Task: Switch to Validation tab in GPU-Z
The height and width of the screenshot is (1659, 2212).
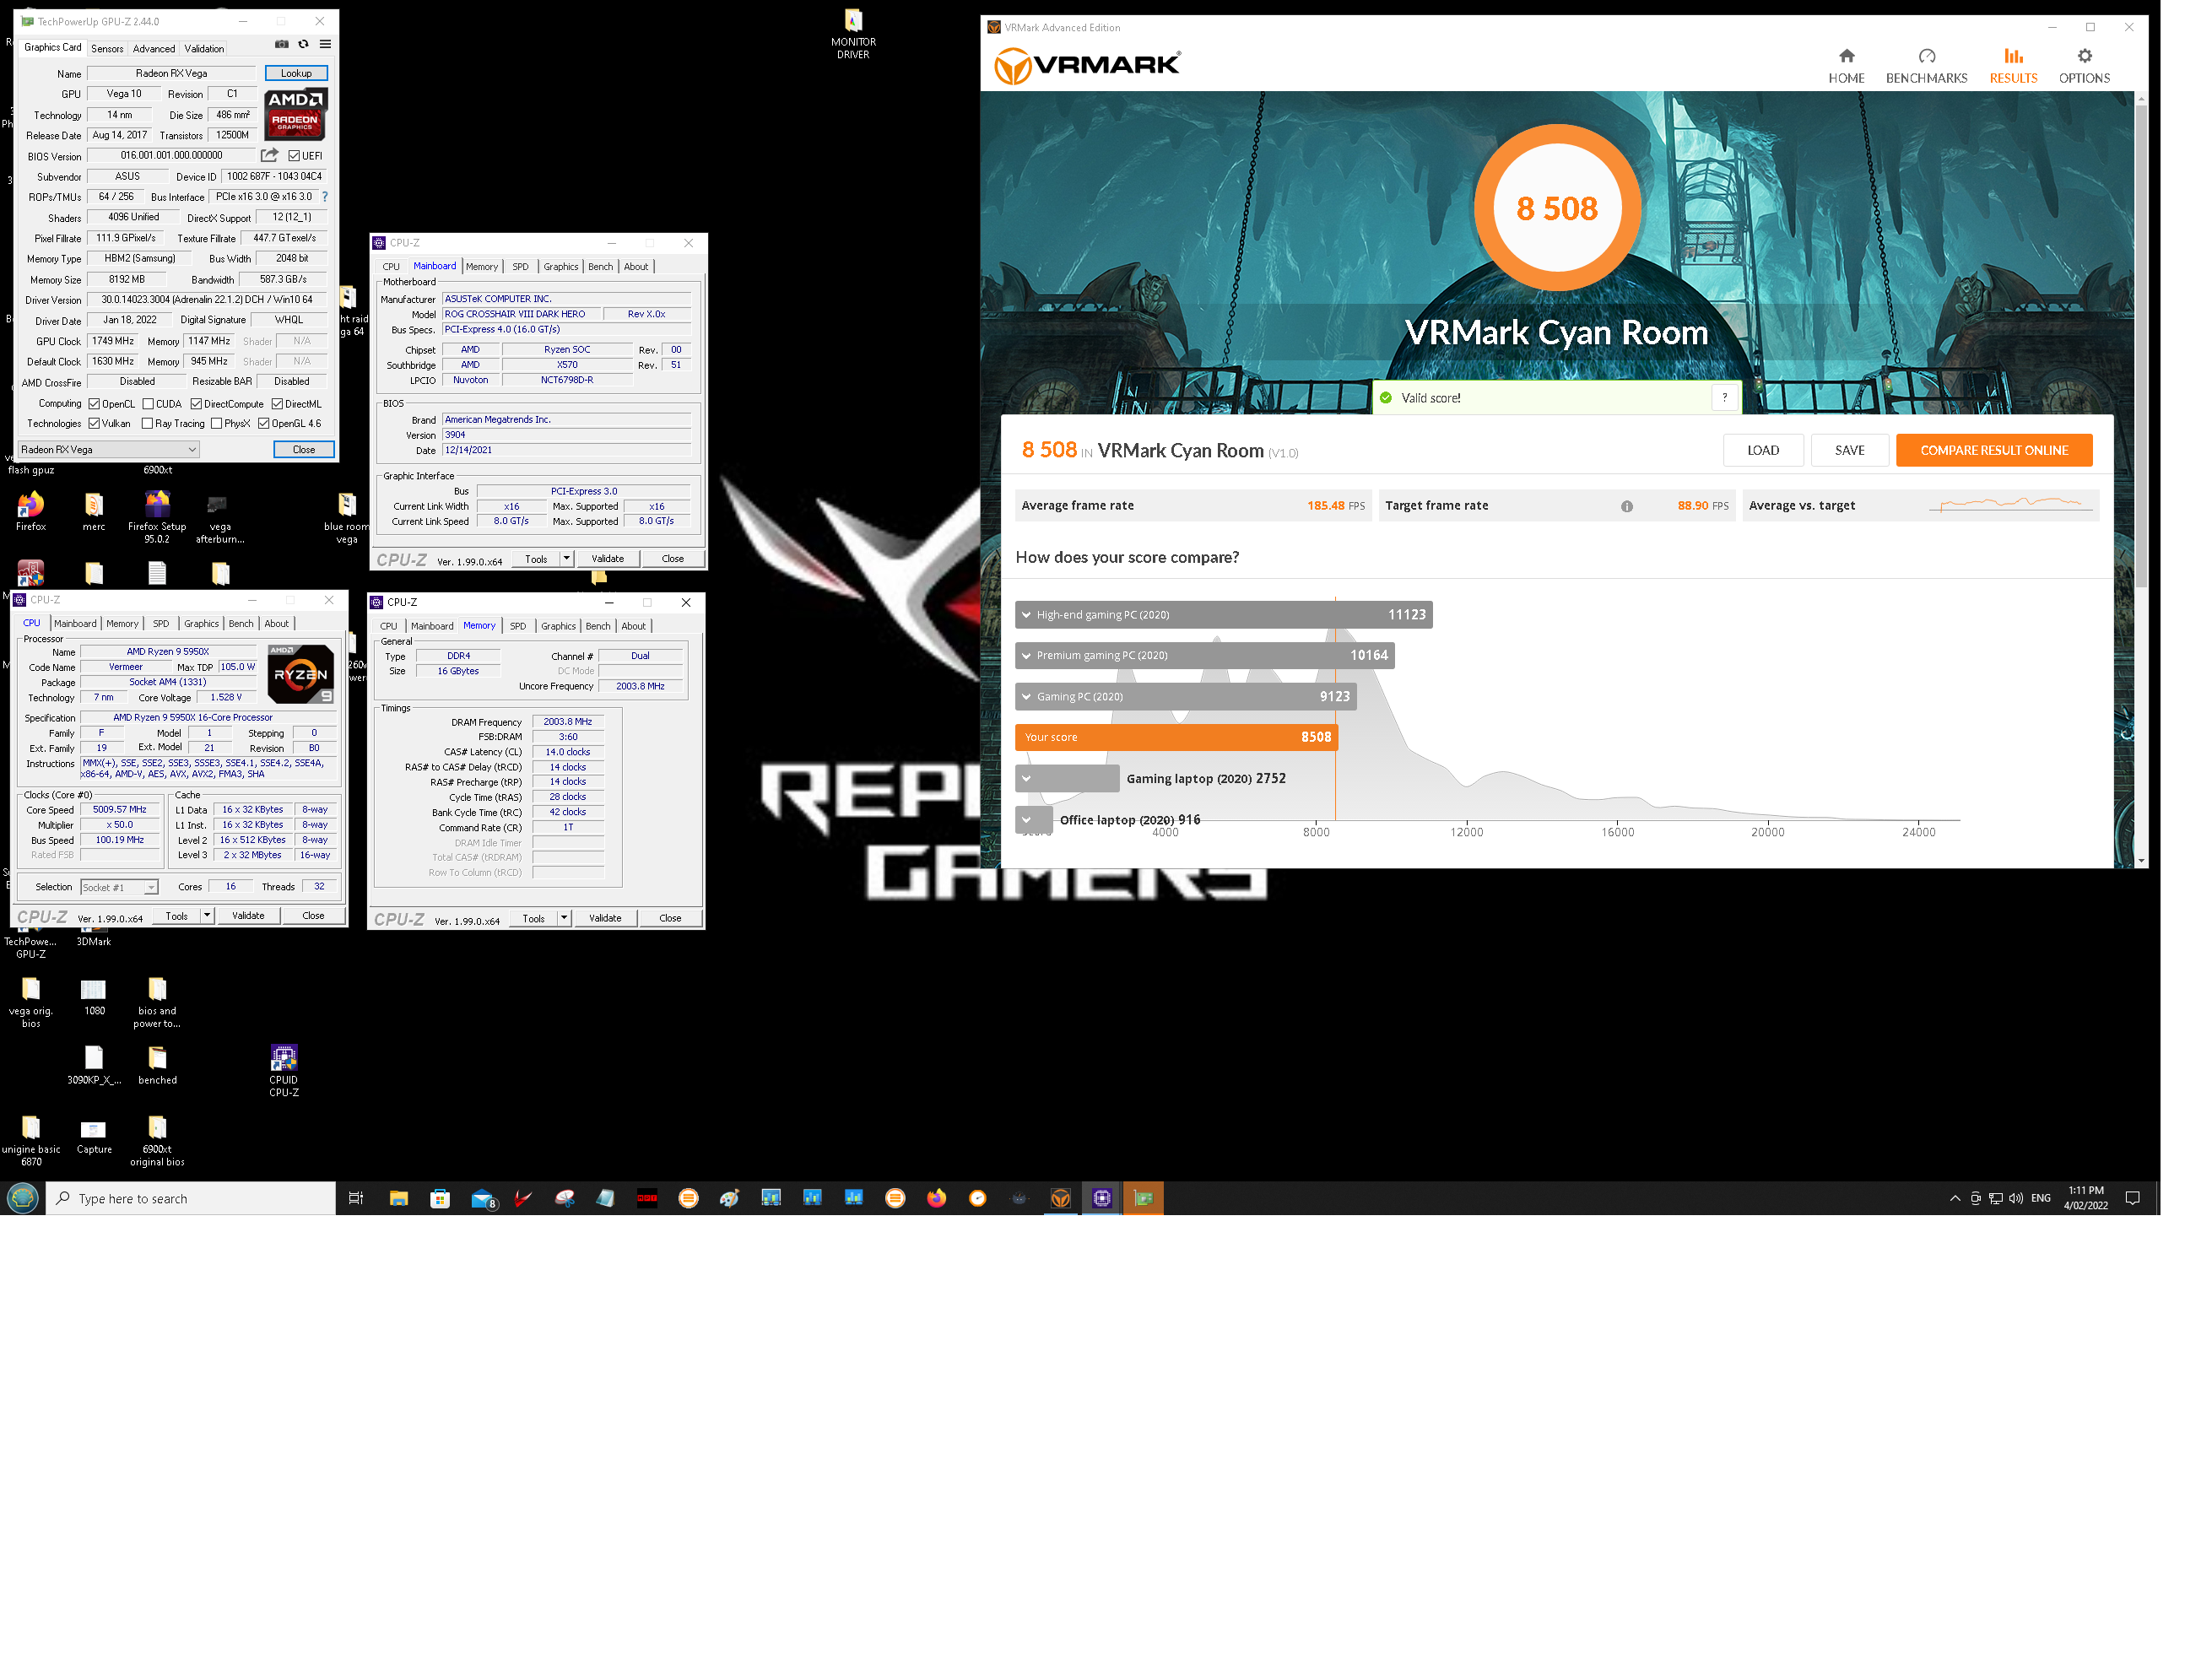Action: pos(204,48)
